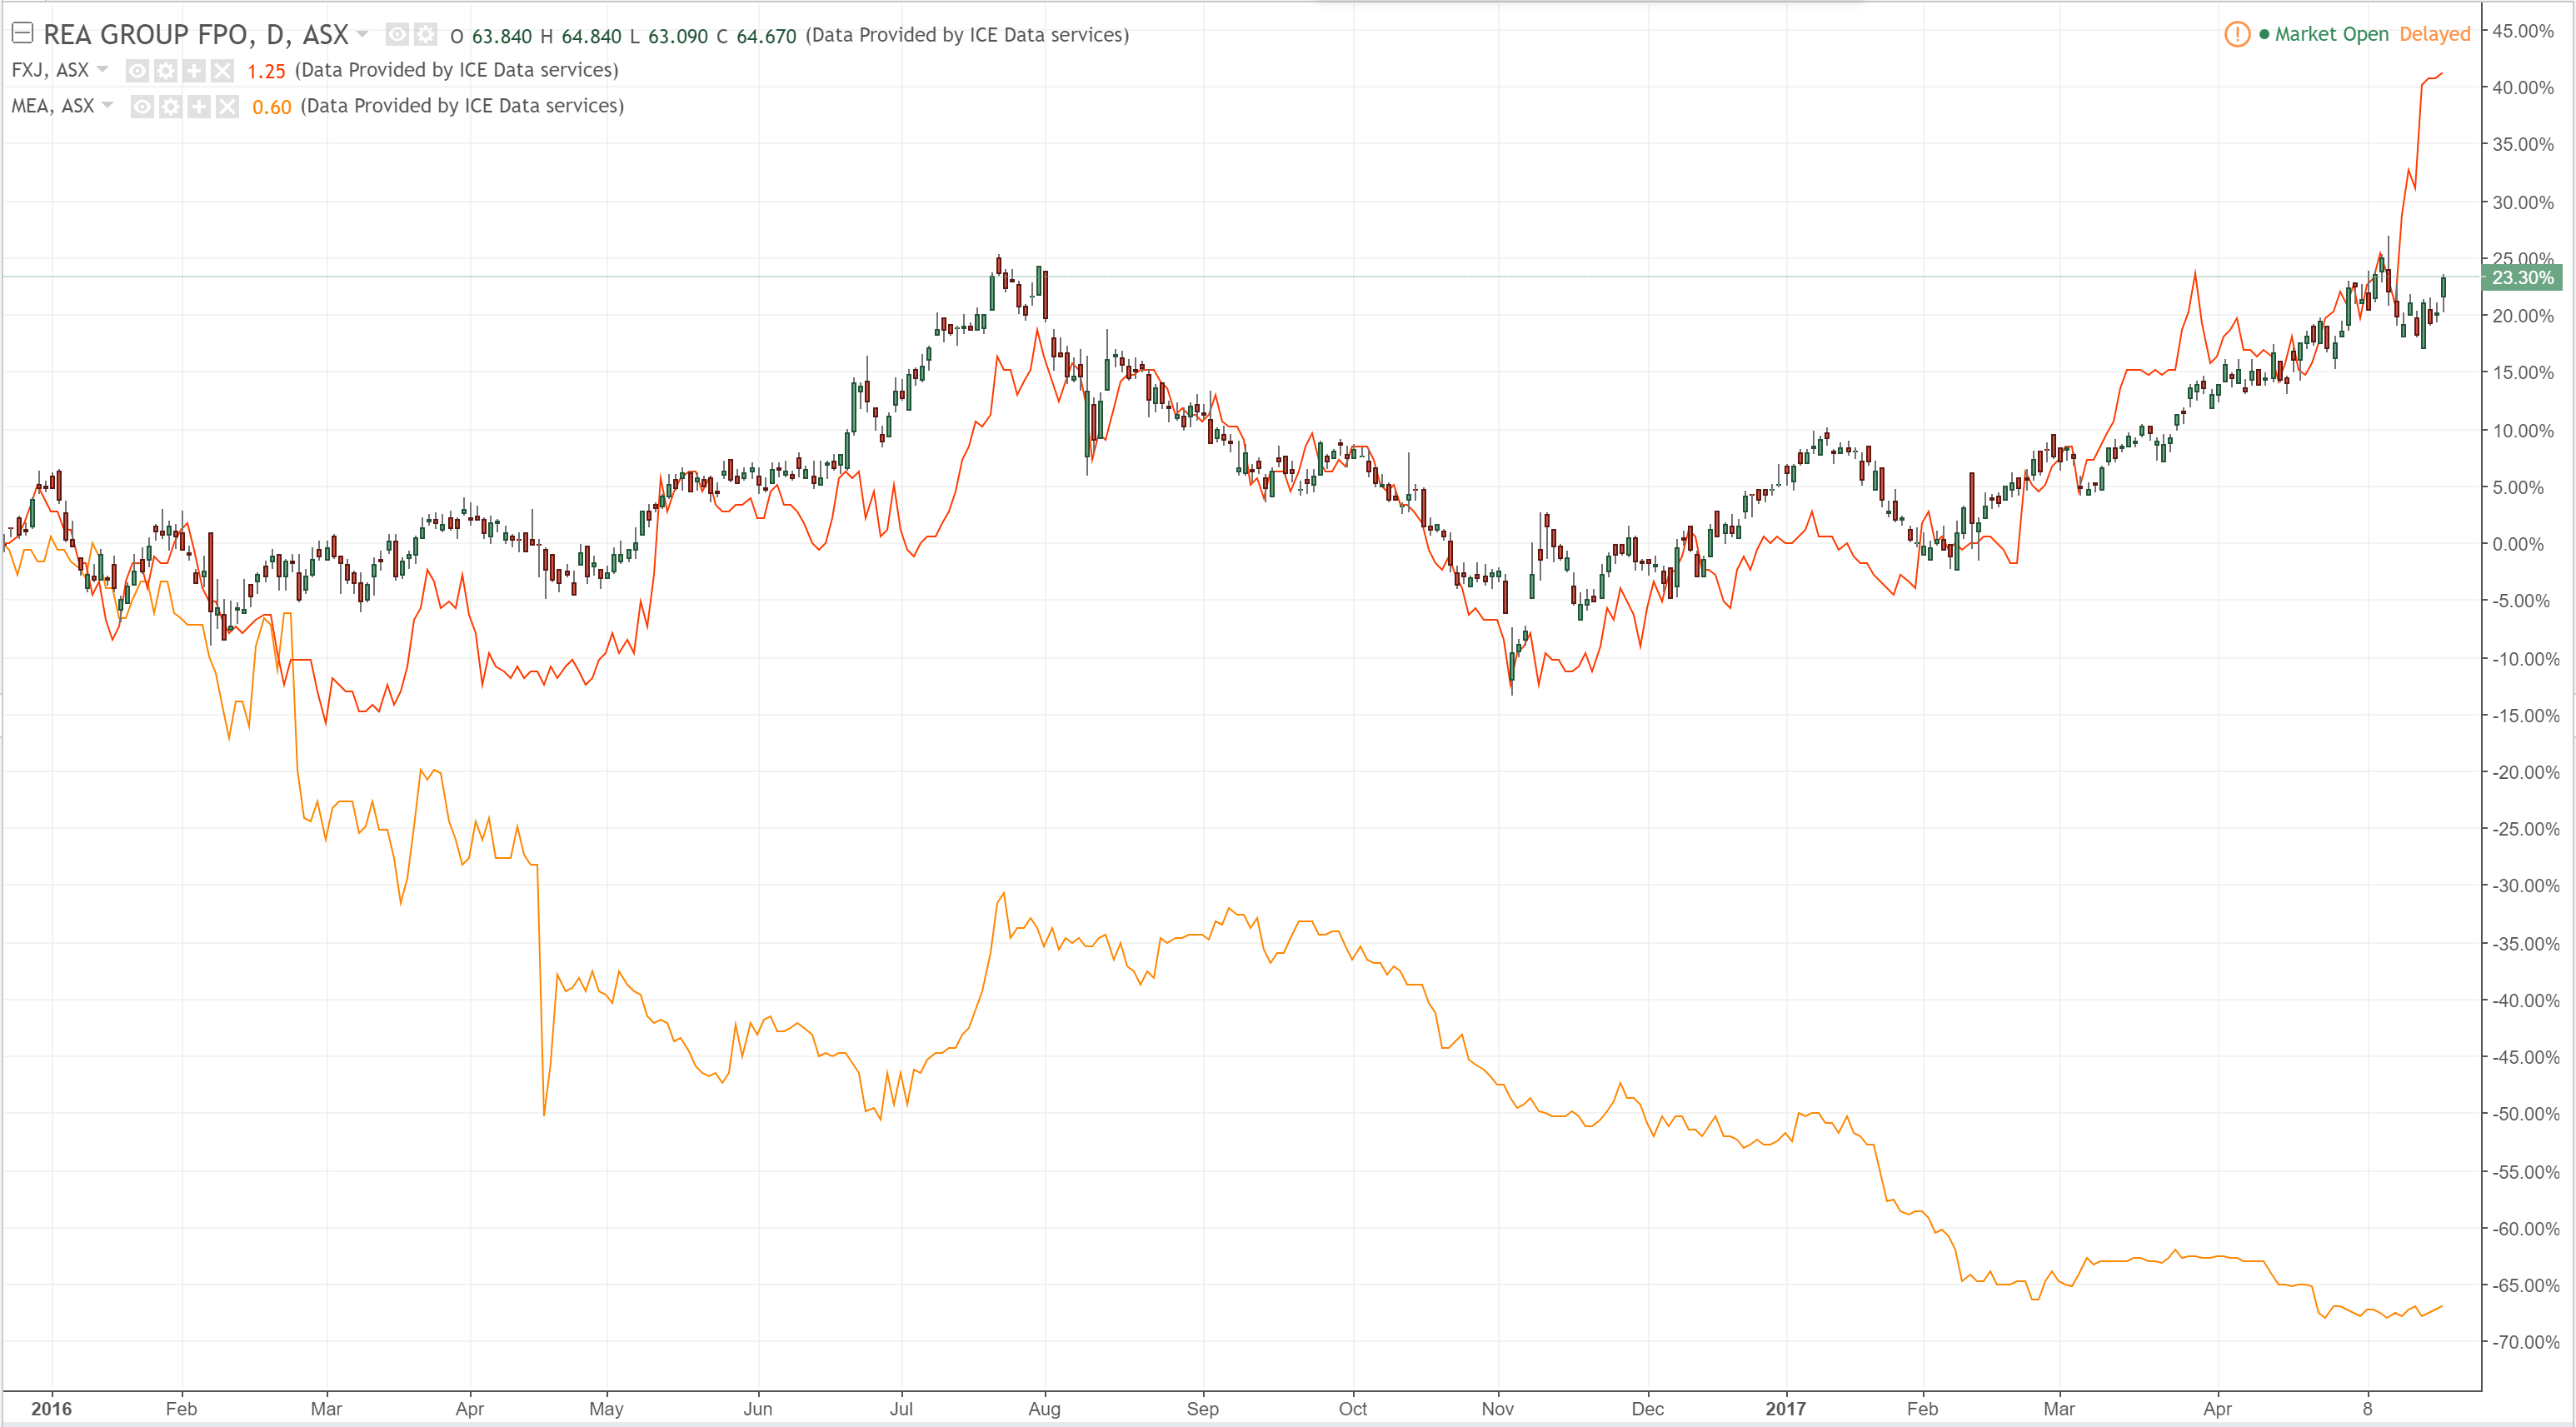Open REA GROUP FPO series dropdown arrow
The width and height of the screenshot is (2576, 1427).
point(363,35)
